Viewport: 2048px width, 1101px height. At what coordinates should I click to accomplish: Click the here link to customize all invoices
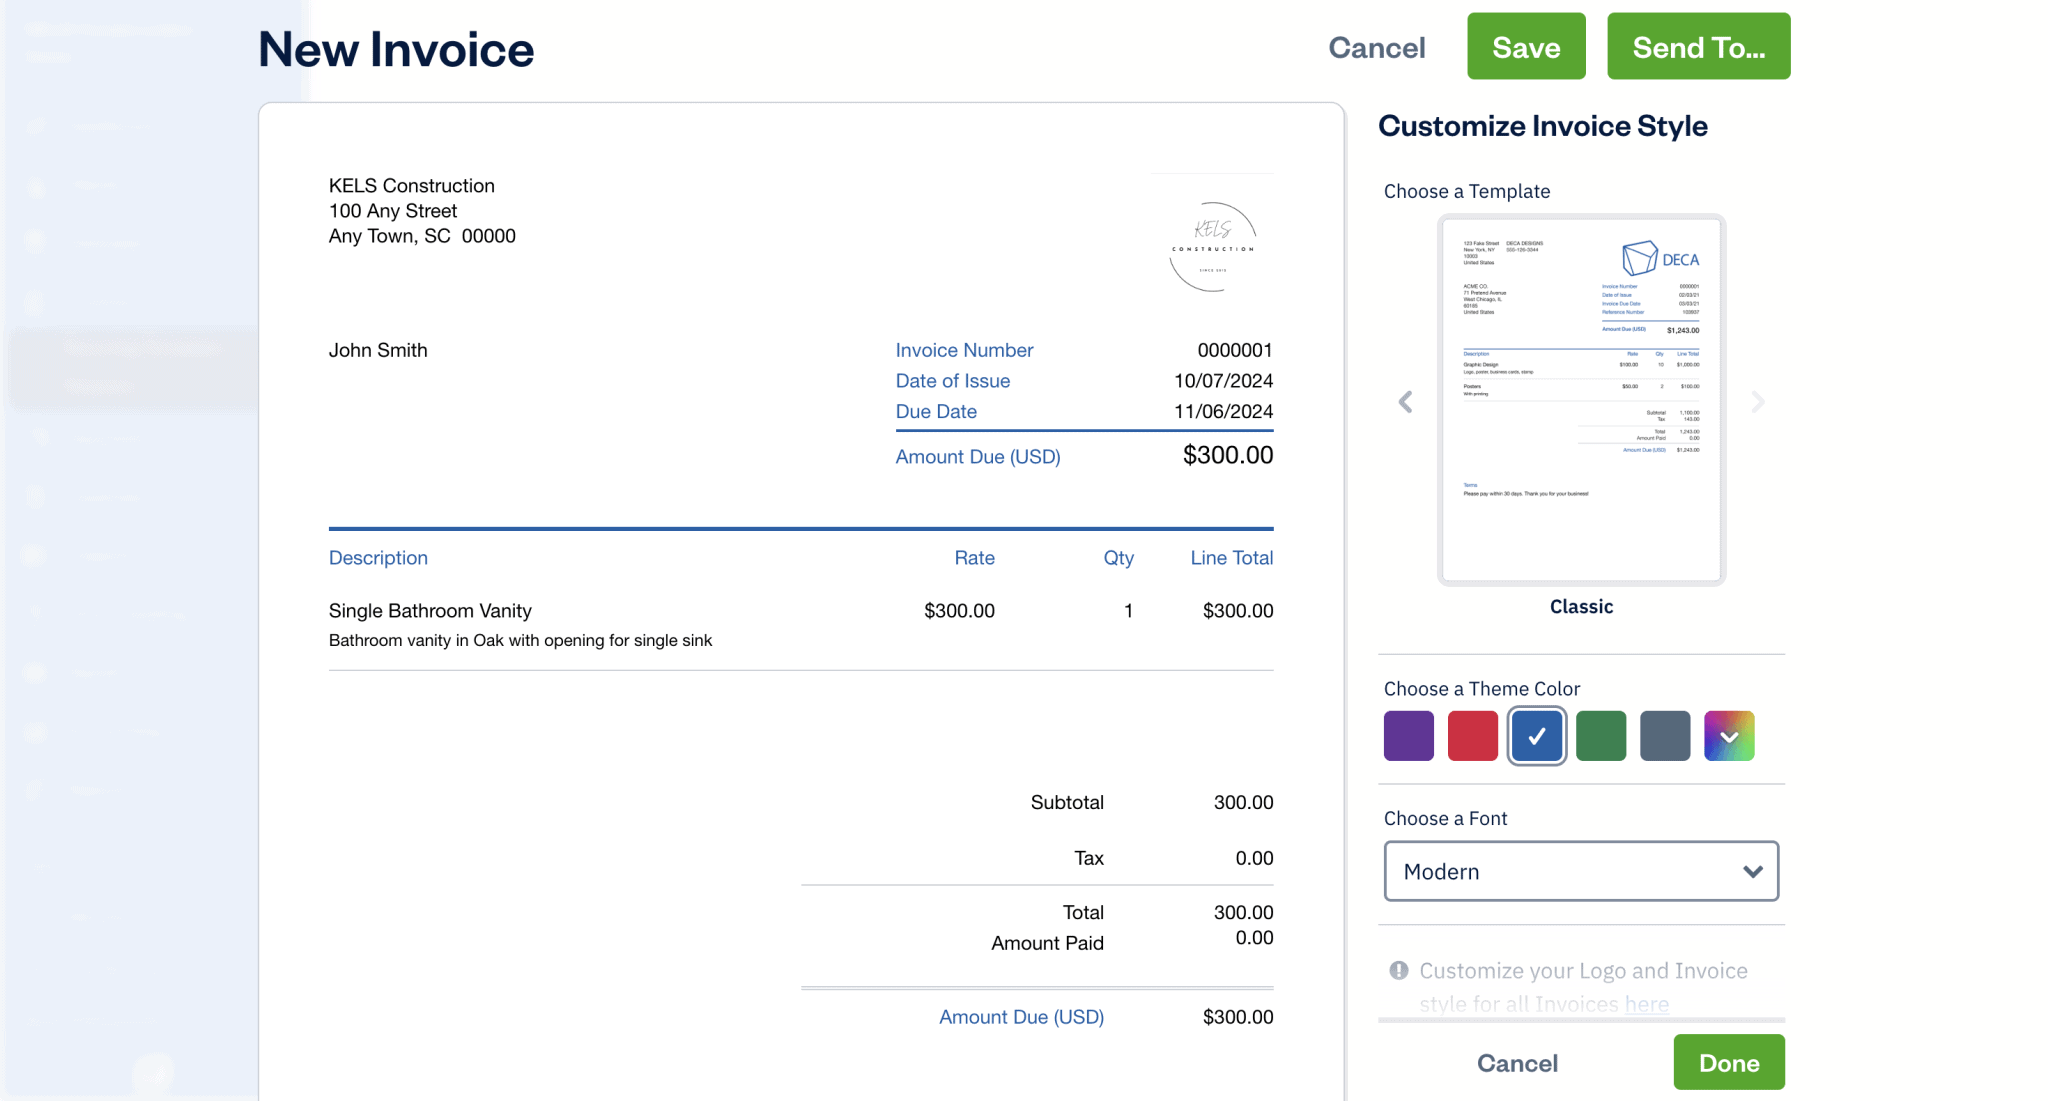tap(1647, 1004)
